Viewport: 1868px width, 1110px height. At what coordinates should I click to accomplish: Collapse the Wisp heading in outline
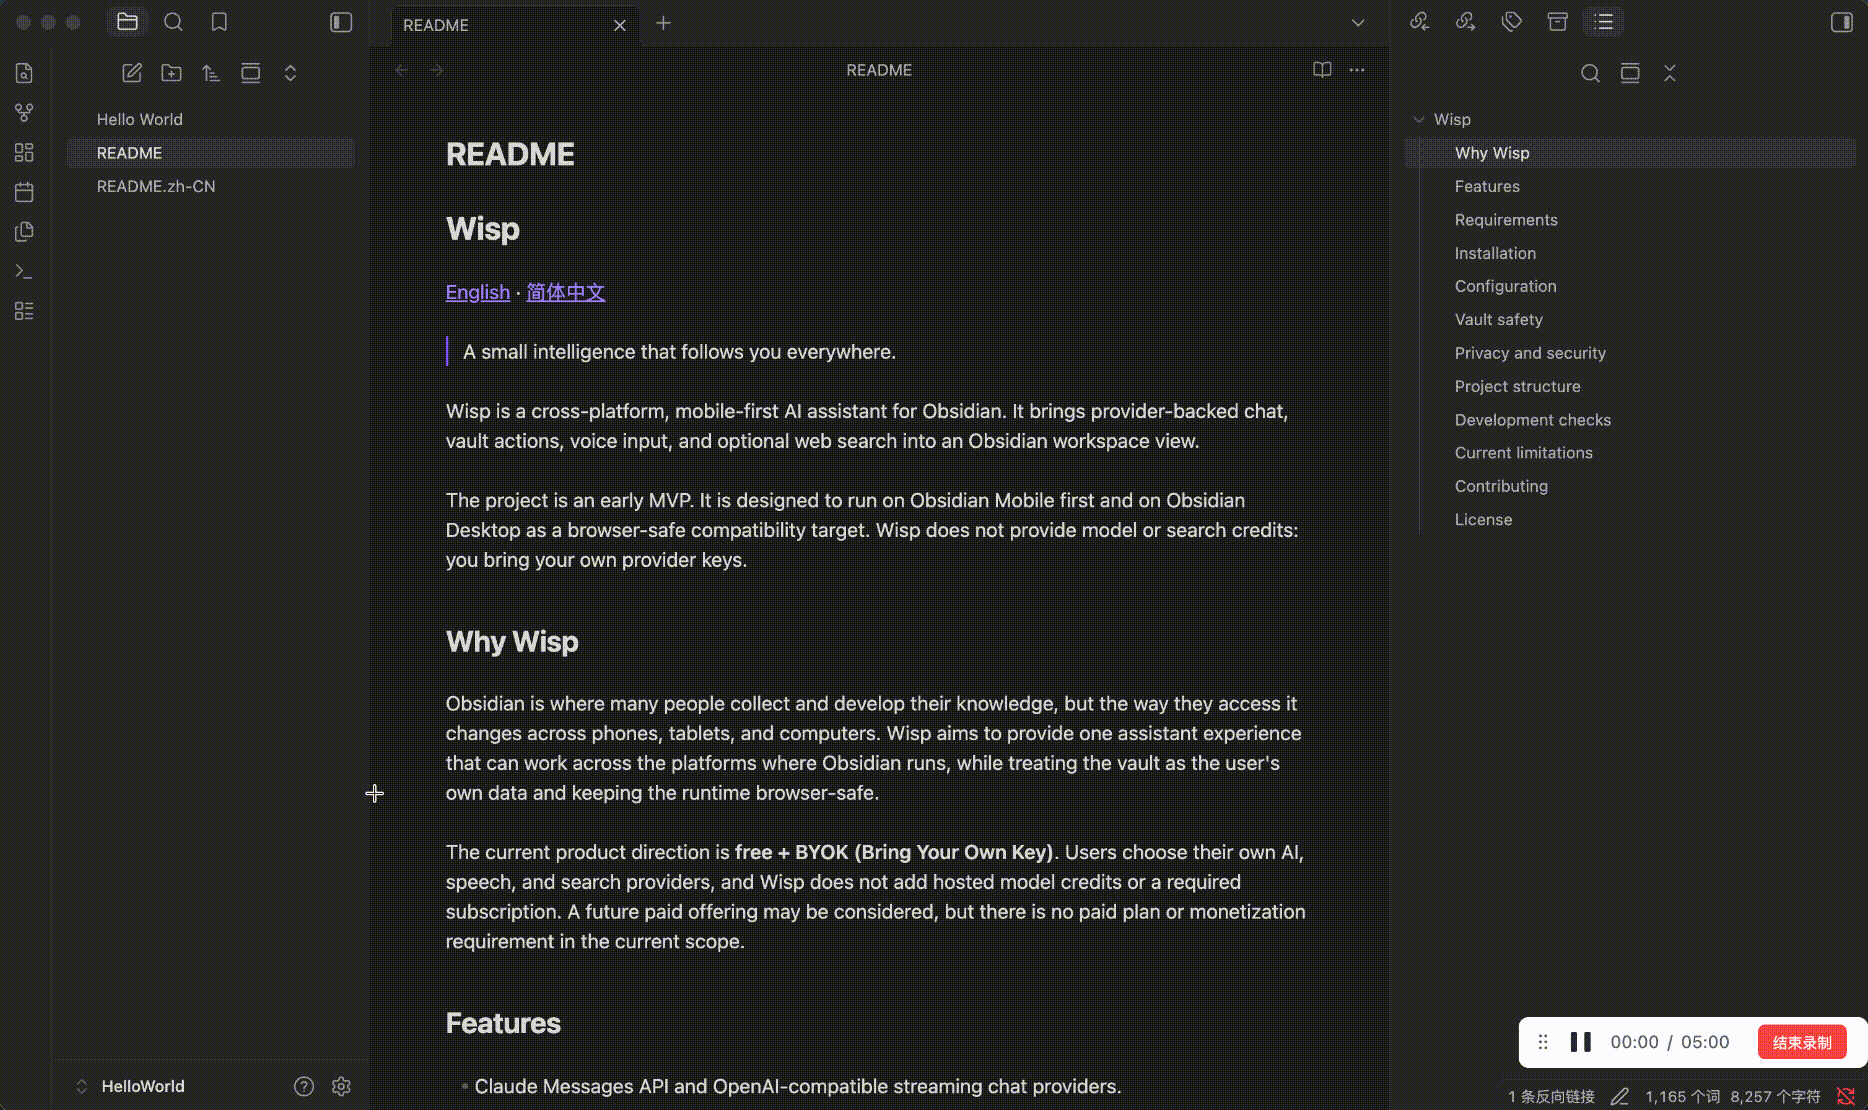[1418, 119]
